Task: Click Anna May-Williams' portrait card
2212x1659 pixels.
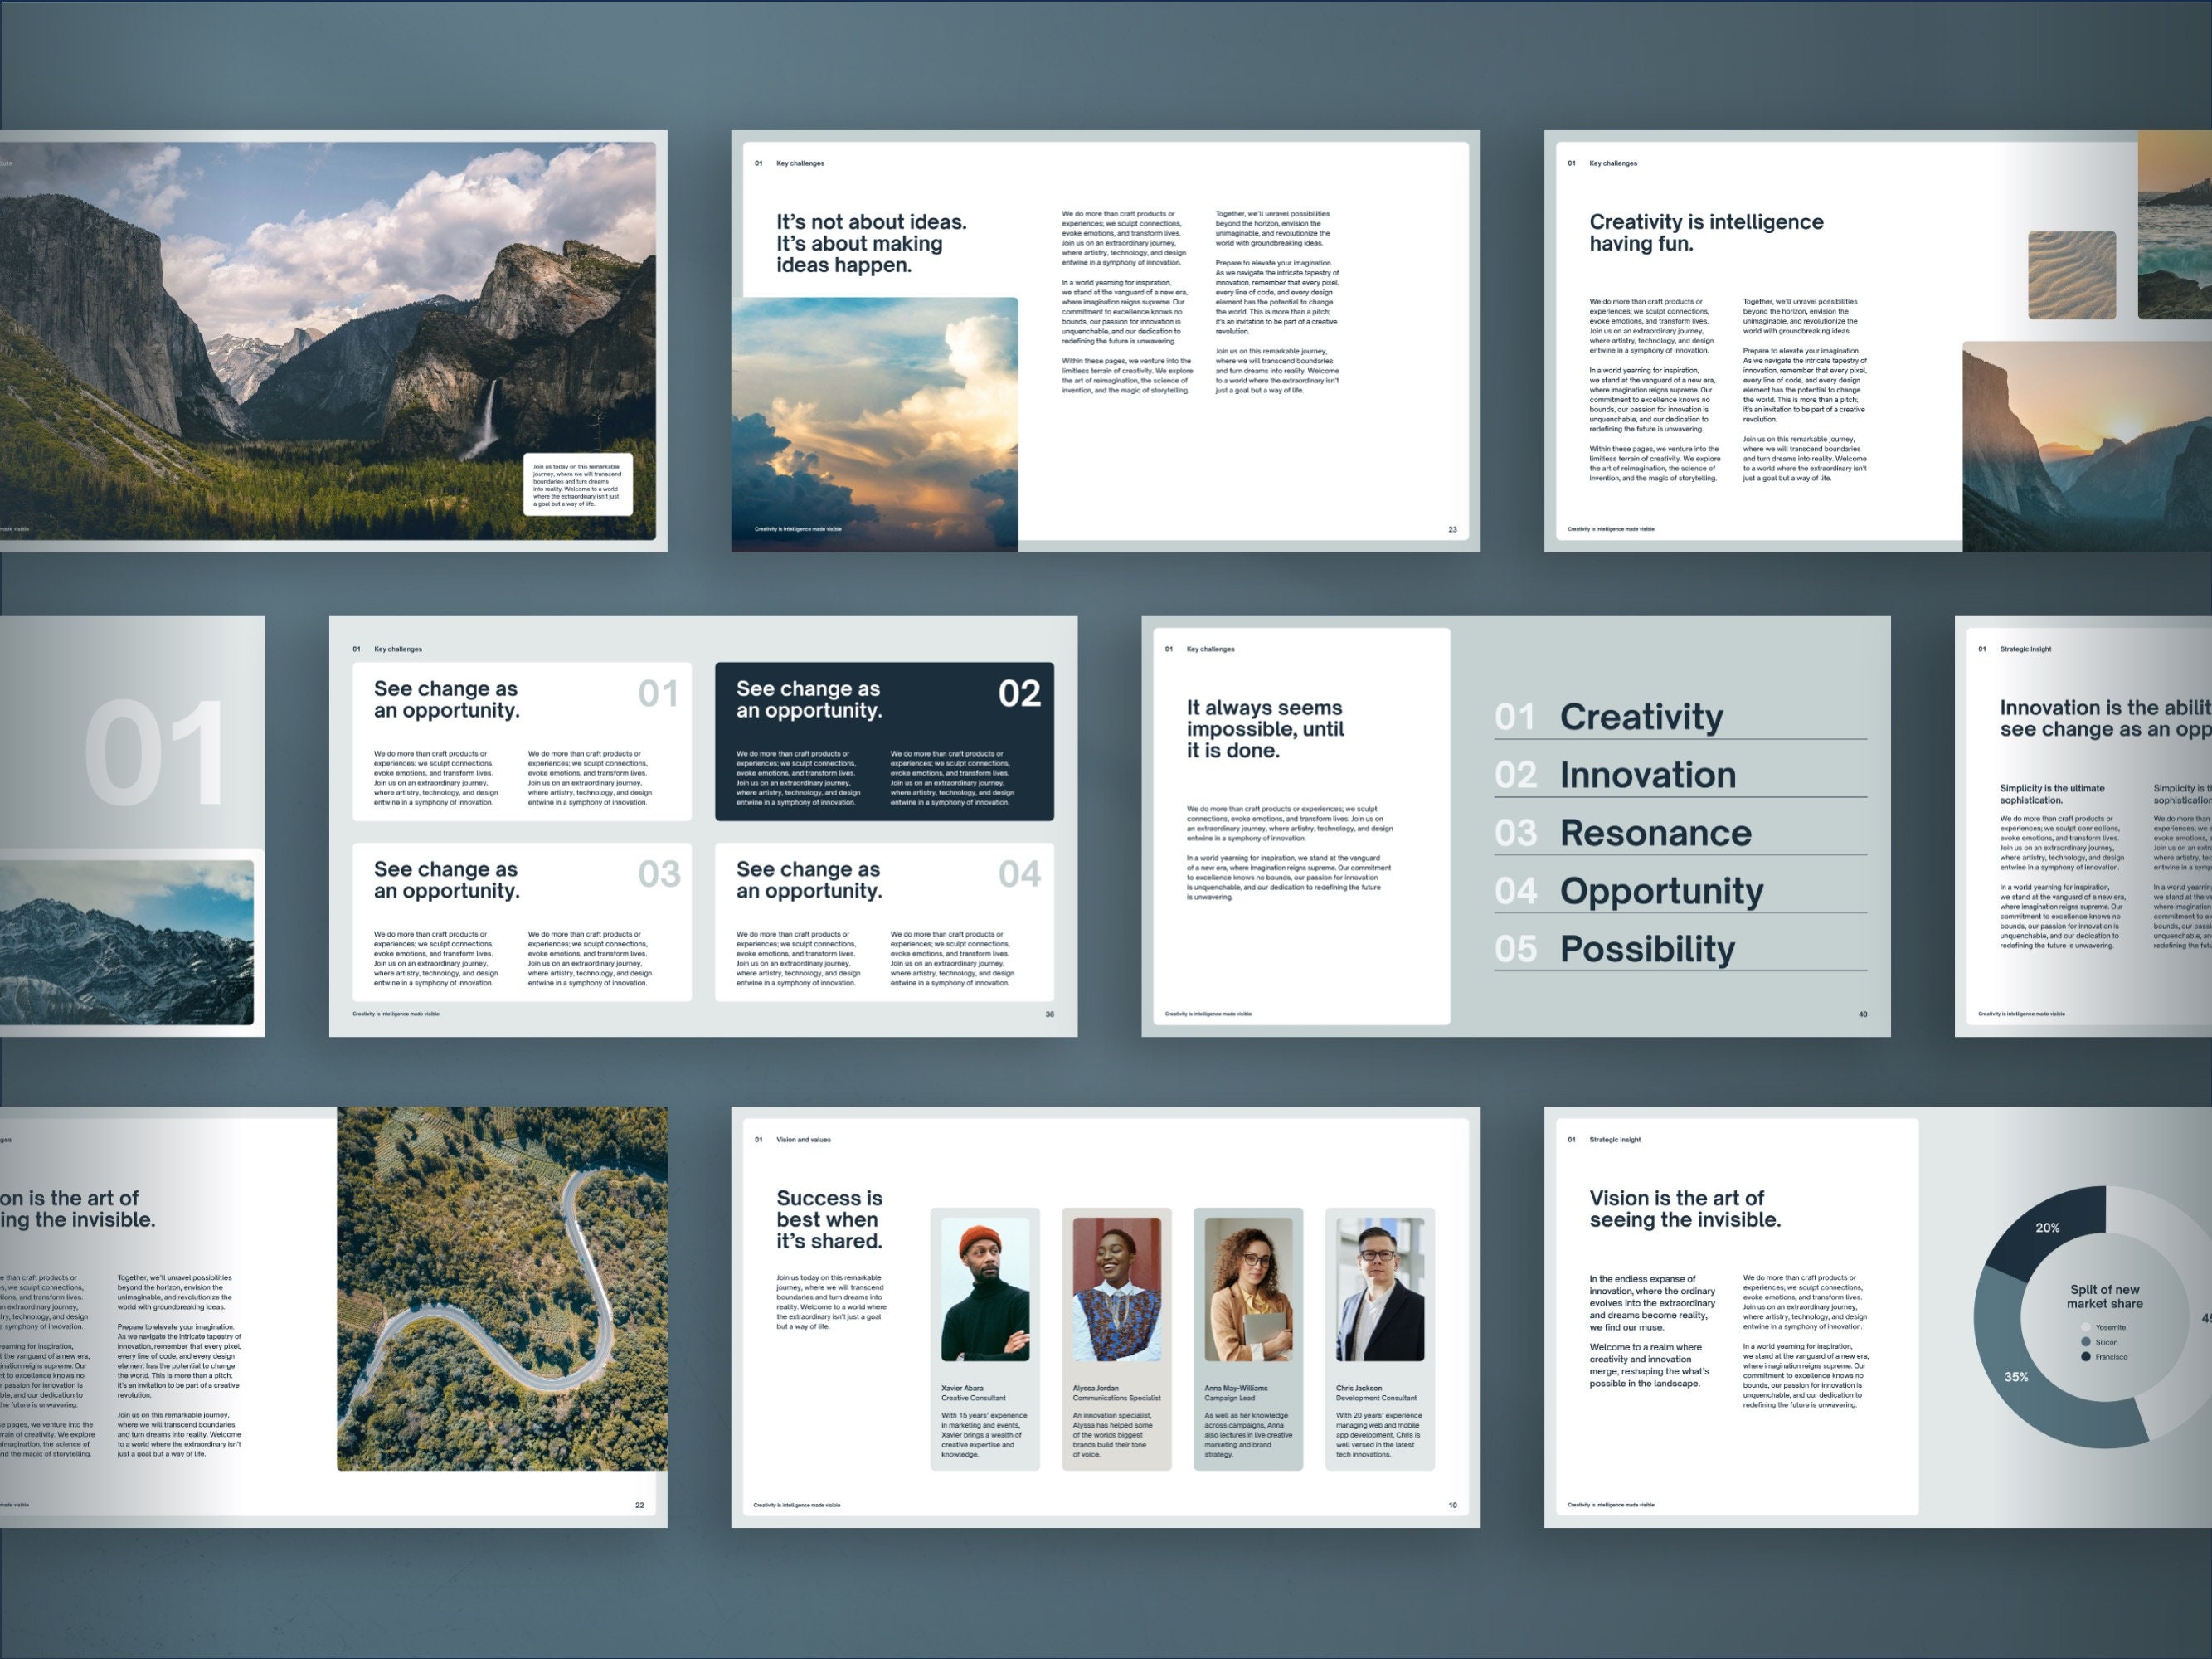Action: (1249, 1290)
